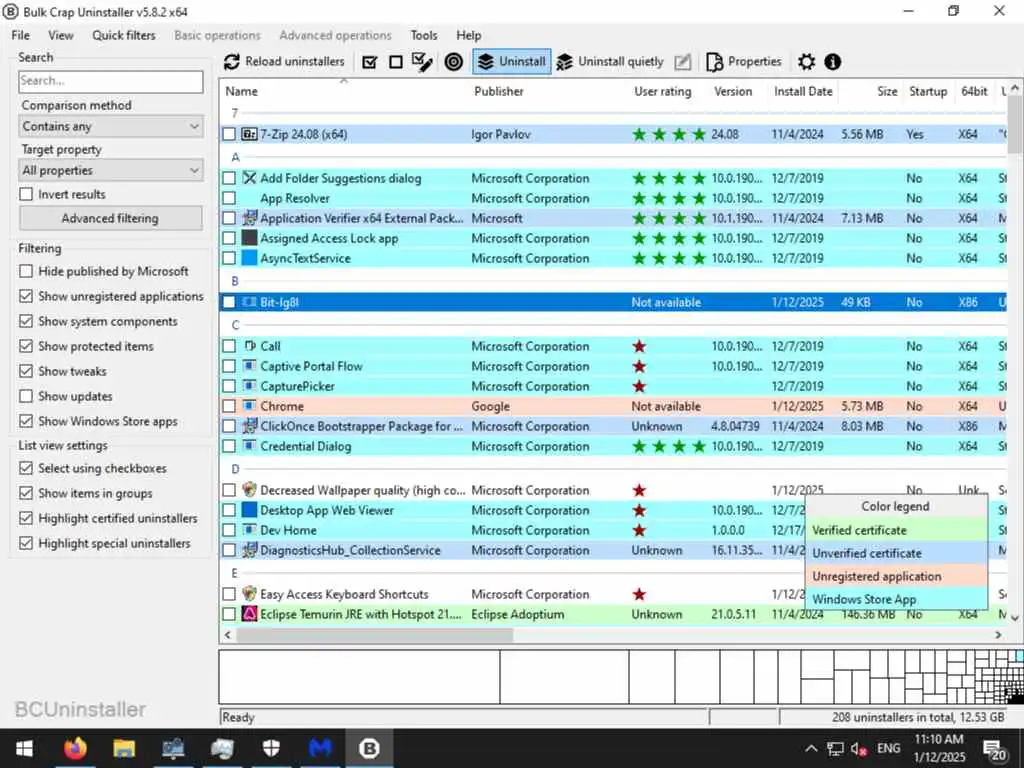Click the Application Verifier installer icon

(249, 218)
